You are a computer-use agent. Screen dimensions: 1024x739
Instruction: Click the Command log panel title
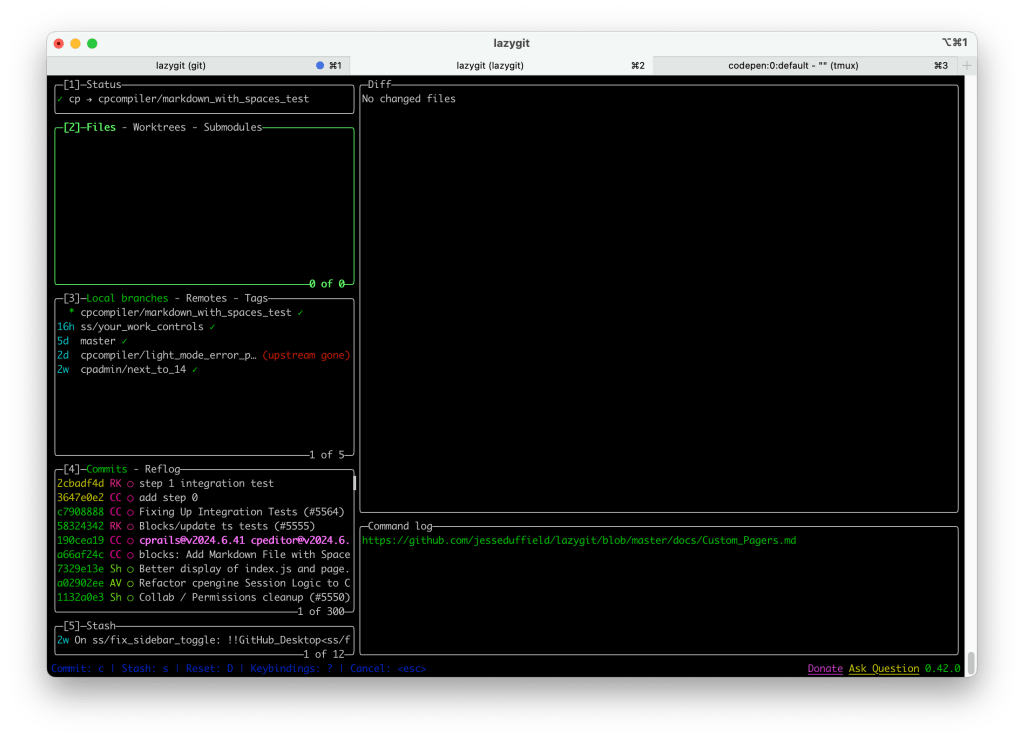[400, 526]
